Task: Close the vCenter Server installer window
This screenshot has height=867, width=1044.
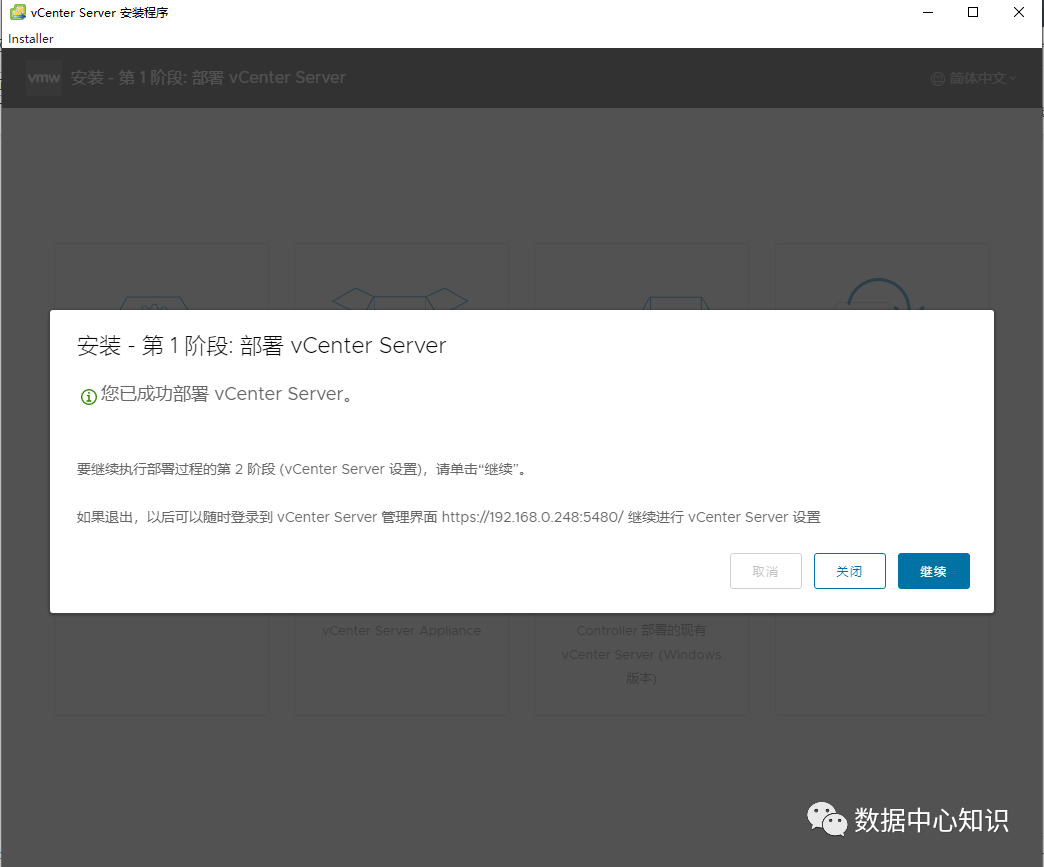Action: (x=1019, y=13)
